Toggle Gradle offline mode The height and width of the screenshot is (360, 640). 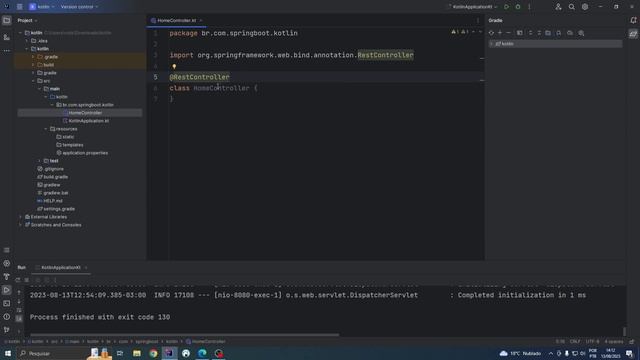[570, 33]
